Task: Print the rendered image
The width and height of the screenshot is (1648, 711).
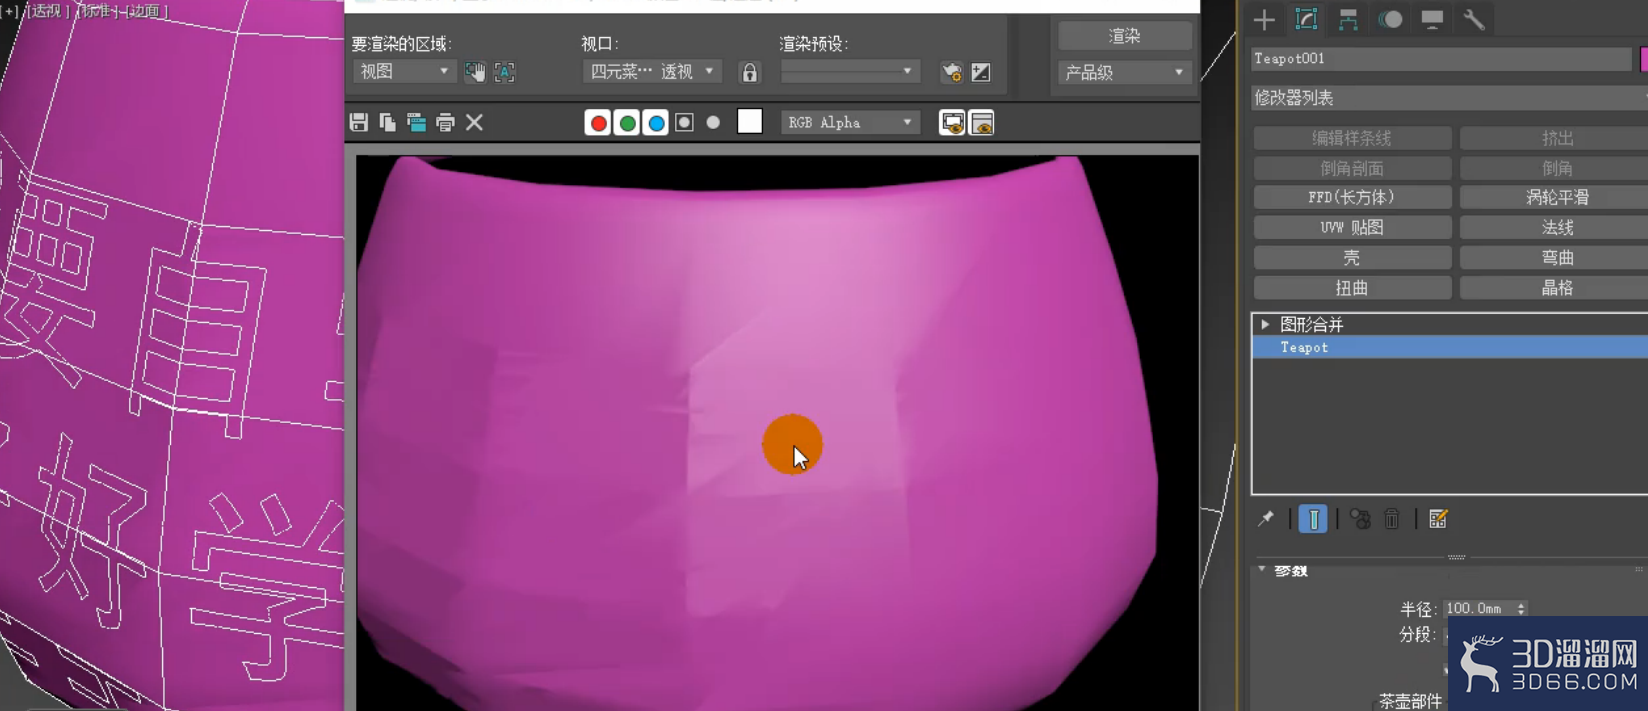Action: coord(445,122)
